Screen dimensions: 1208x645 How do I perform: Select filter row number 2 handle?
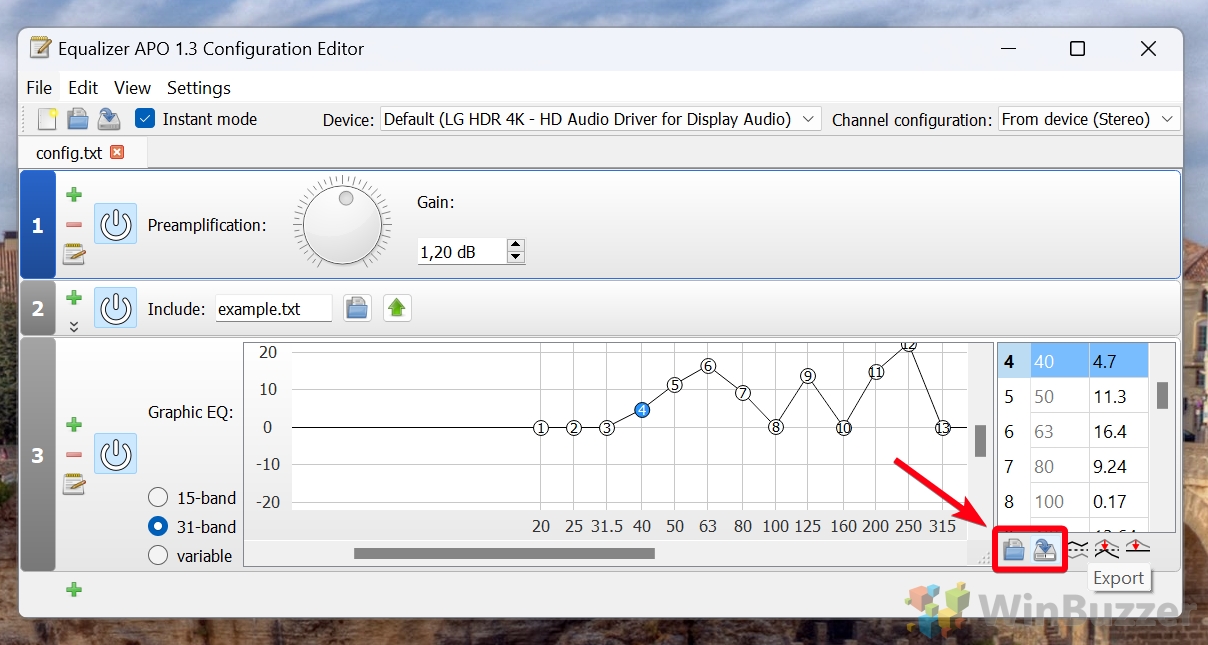38,308
